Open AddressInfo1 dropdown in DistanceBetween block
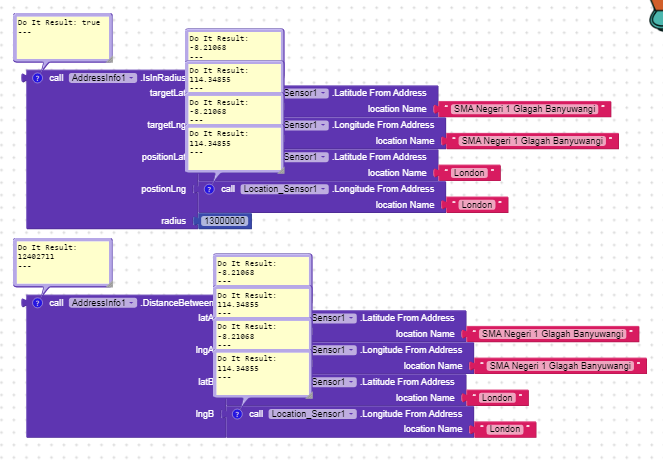This screenshot has width=663, height=465. [x=103, y=303]
